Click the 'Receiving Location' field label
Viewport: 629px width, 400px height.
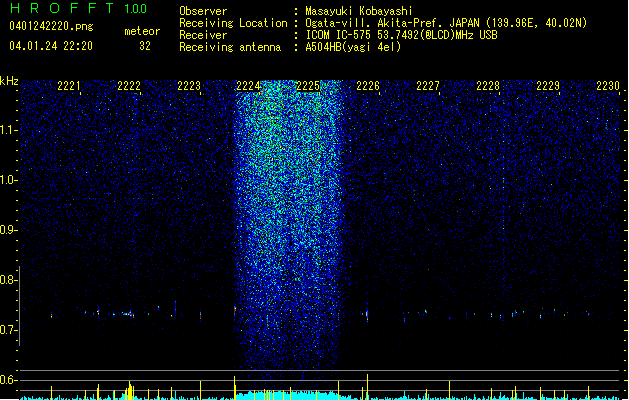233,23
